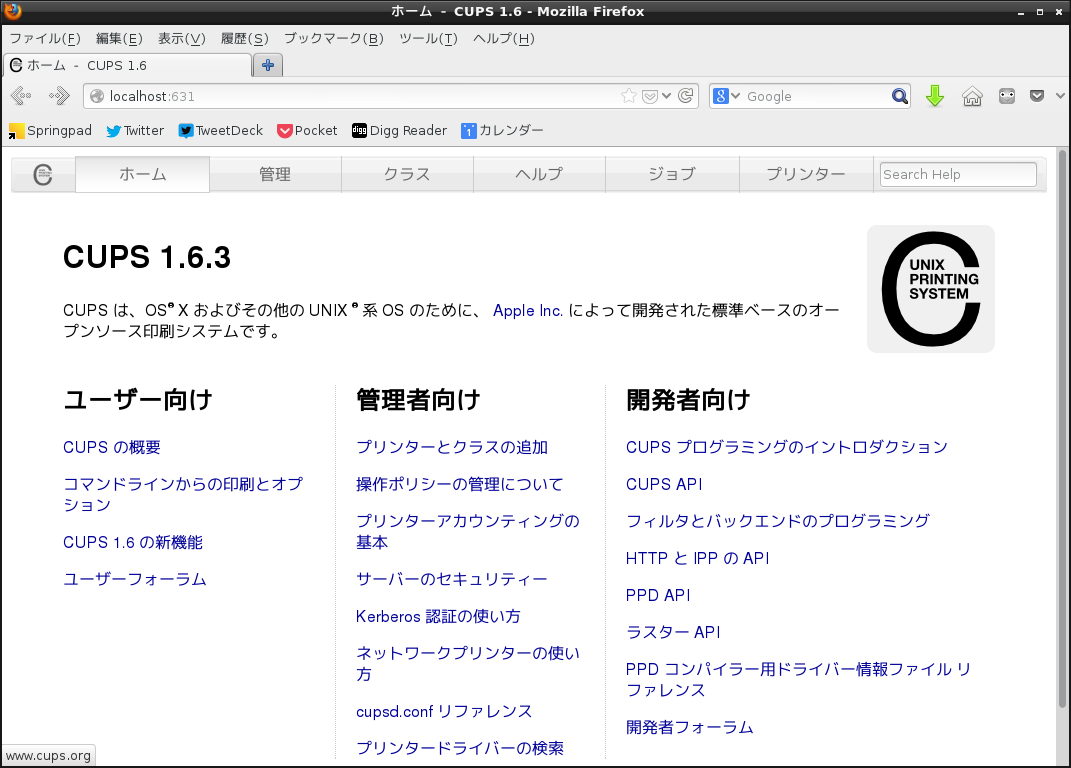The height and width of the screenshot is (768, 1071).
Task: Open the ファイル menu
Action: tap(44, 38)
